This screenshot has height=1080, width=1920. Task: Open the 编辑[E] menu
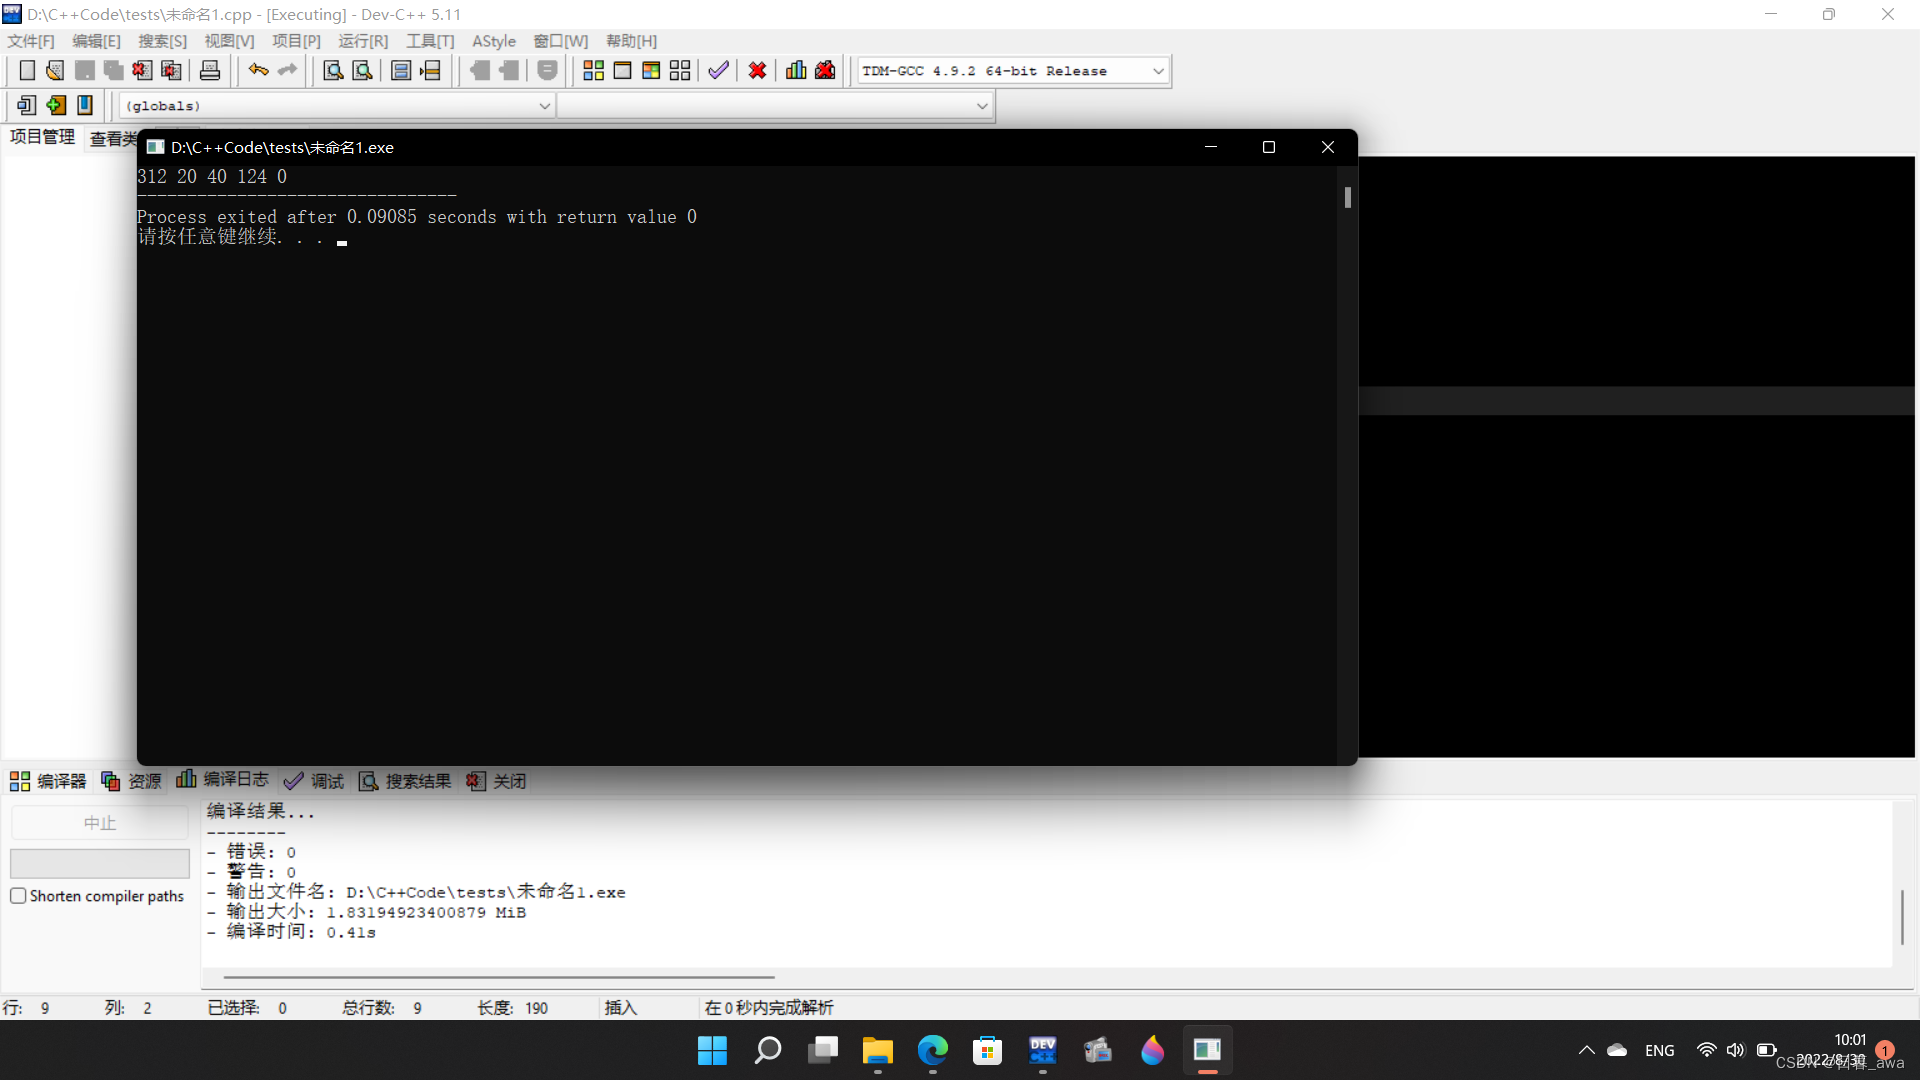96,41
